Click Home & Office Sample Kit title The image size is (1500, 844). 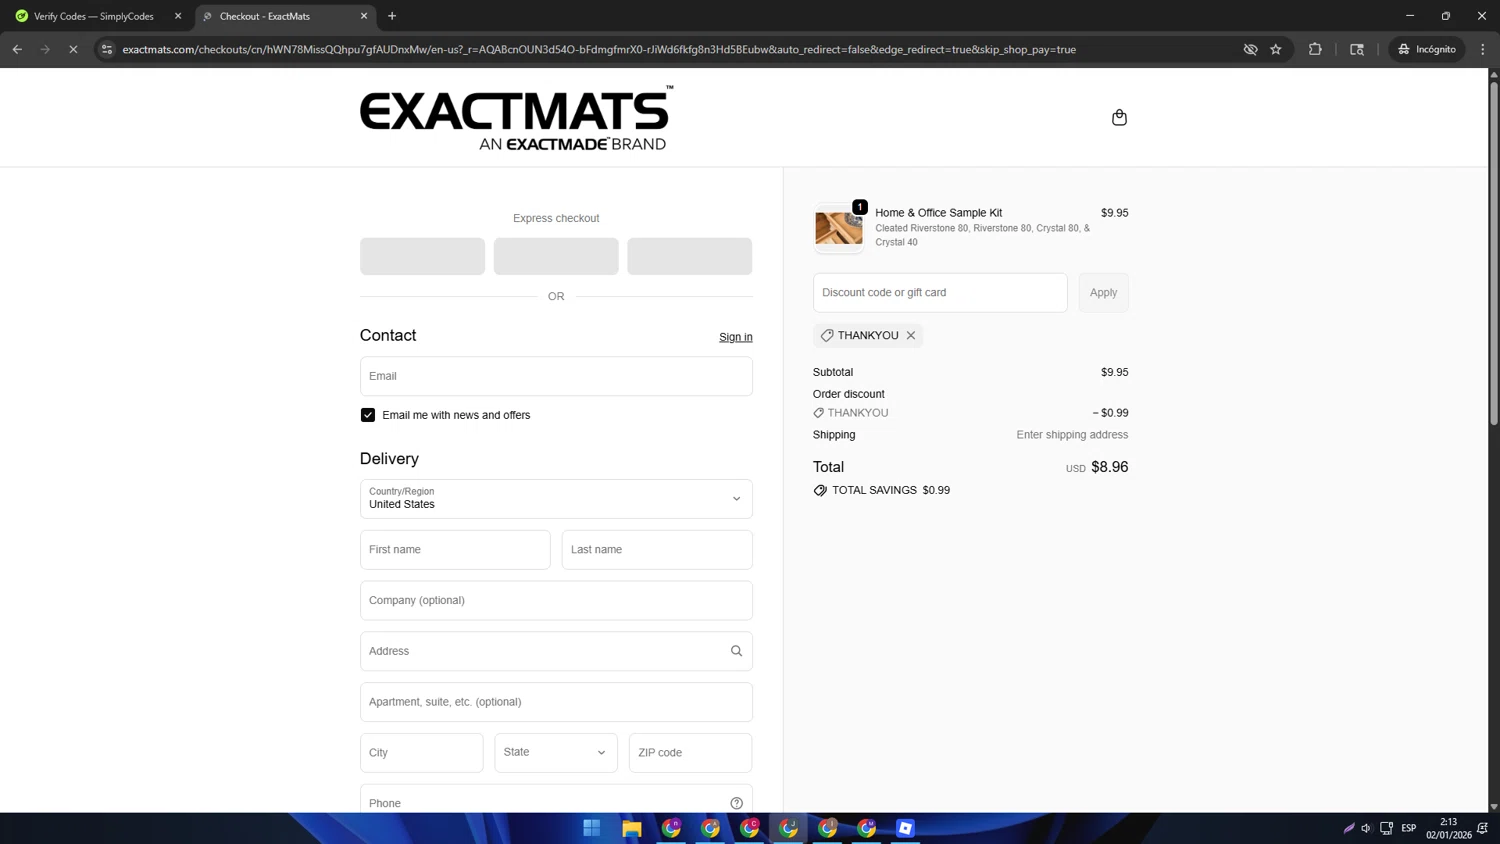(x=938, y=213)
